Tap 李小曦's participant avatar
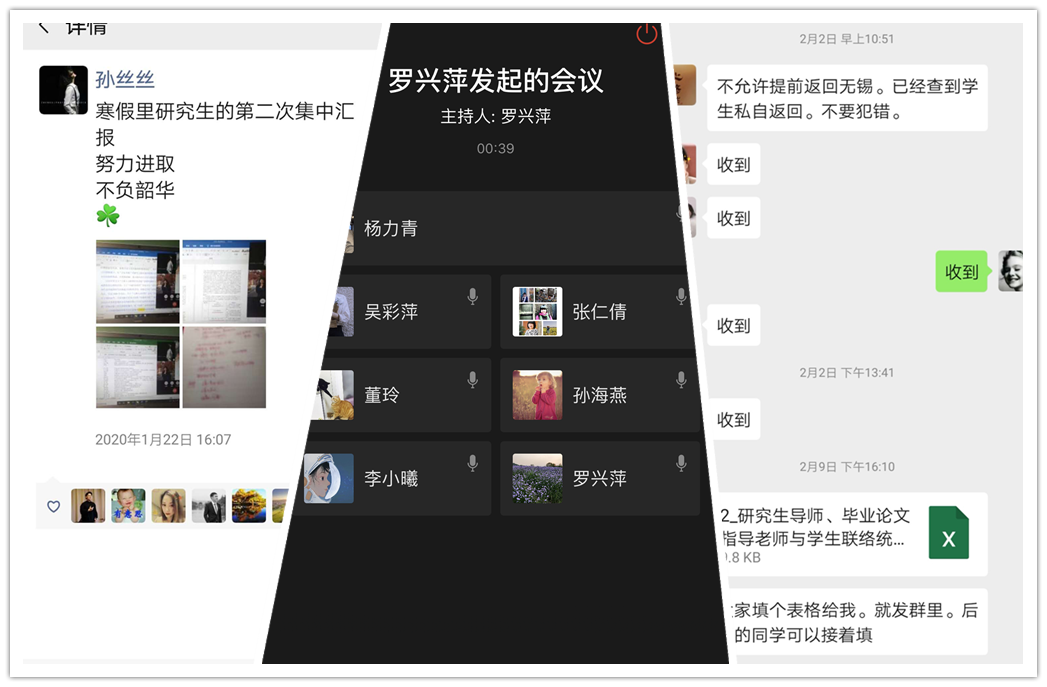1047x687 pixels. 329,478
